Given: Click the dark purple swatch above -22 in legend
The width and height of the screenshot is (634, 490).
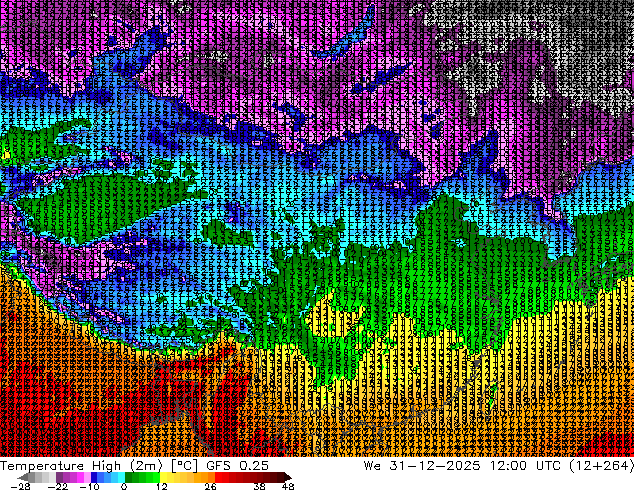Looking at the screenshot, I should [x=59, y=477].
